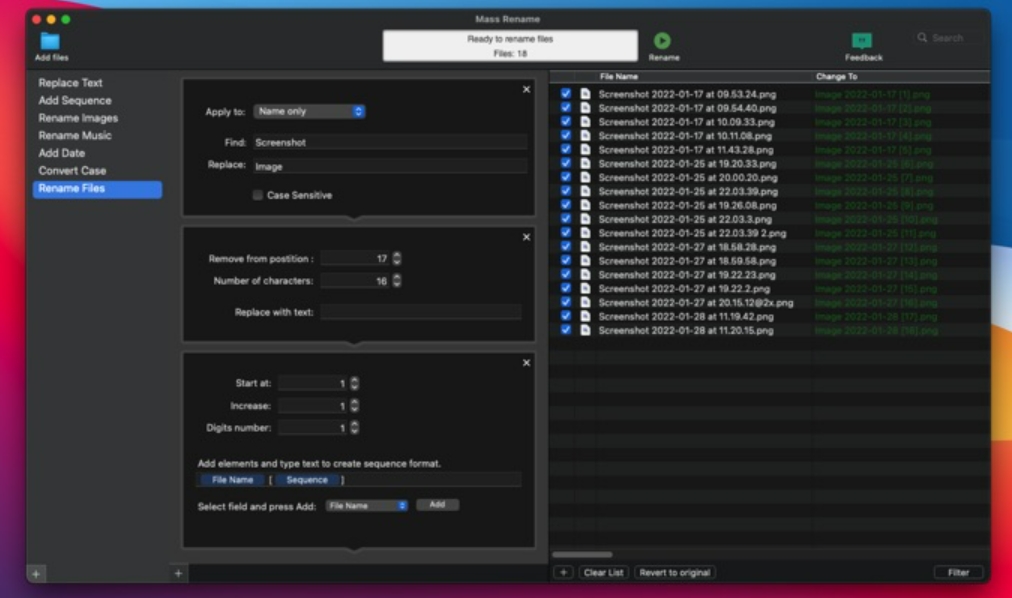Uncheck Screenshot 2022-01-27 at 19.22.23.png
Image resolution: width=1012 pixels, height=598 pixels.
tap(565, 274)
